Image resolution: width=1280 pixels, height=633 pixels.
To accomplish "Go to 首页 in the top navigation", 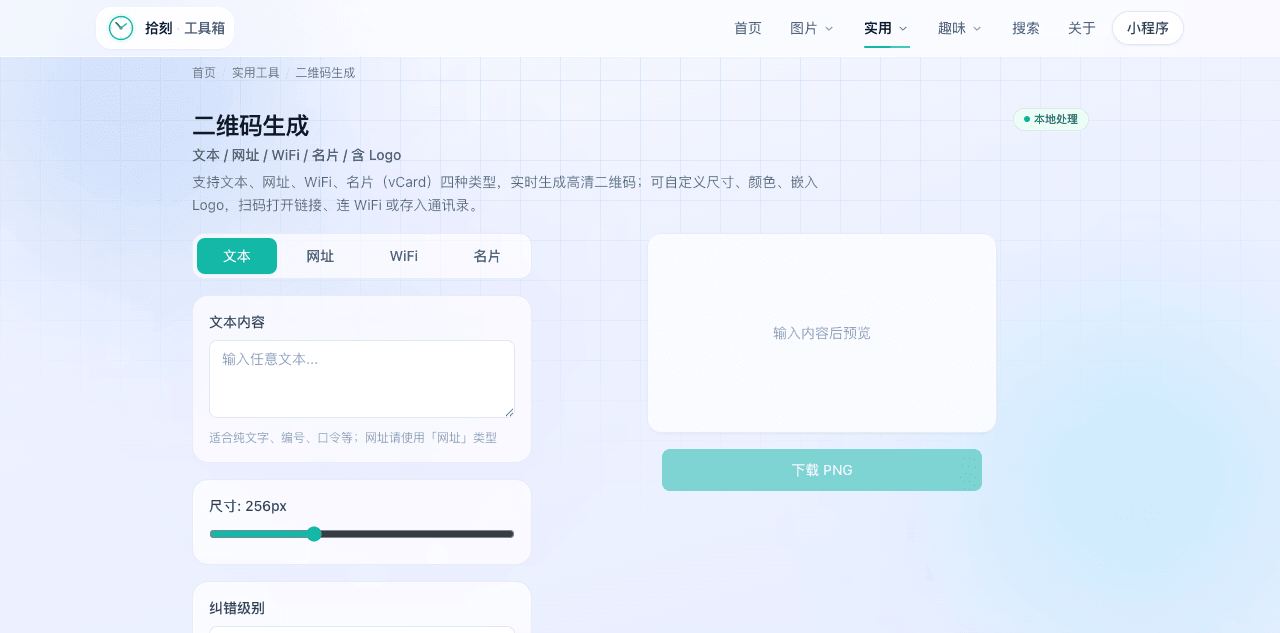I will click(x=748, y=28).
